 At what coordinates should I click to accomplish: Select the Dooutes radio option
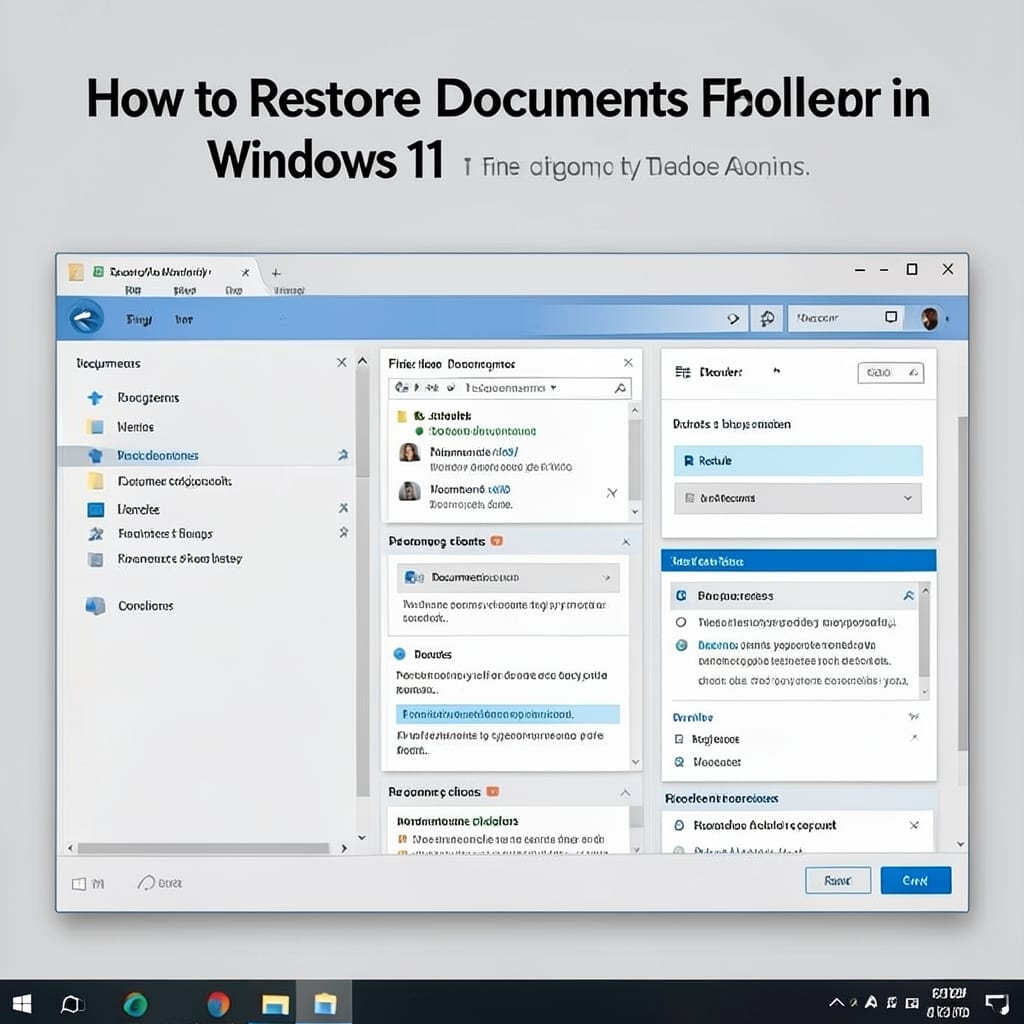400,654
